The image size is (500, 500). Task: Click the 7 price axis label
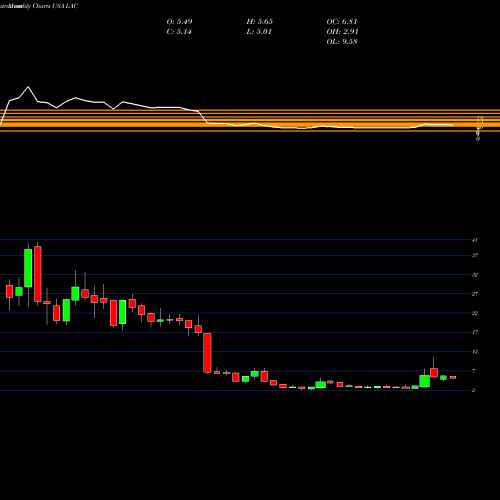[474, 371]
